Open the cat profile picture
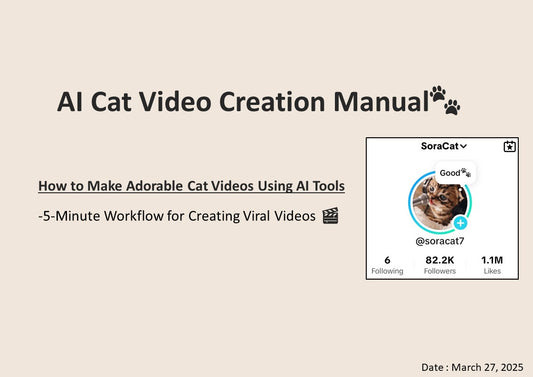Viewport: 533px width, 377px height. (x=440, y=202)
